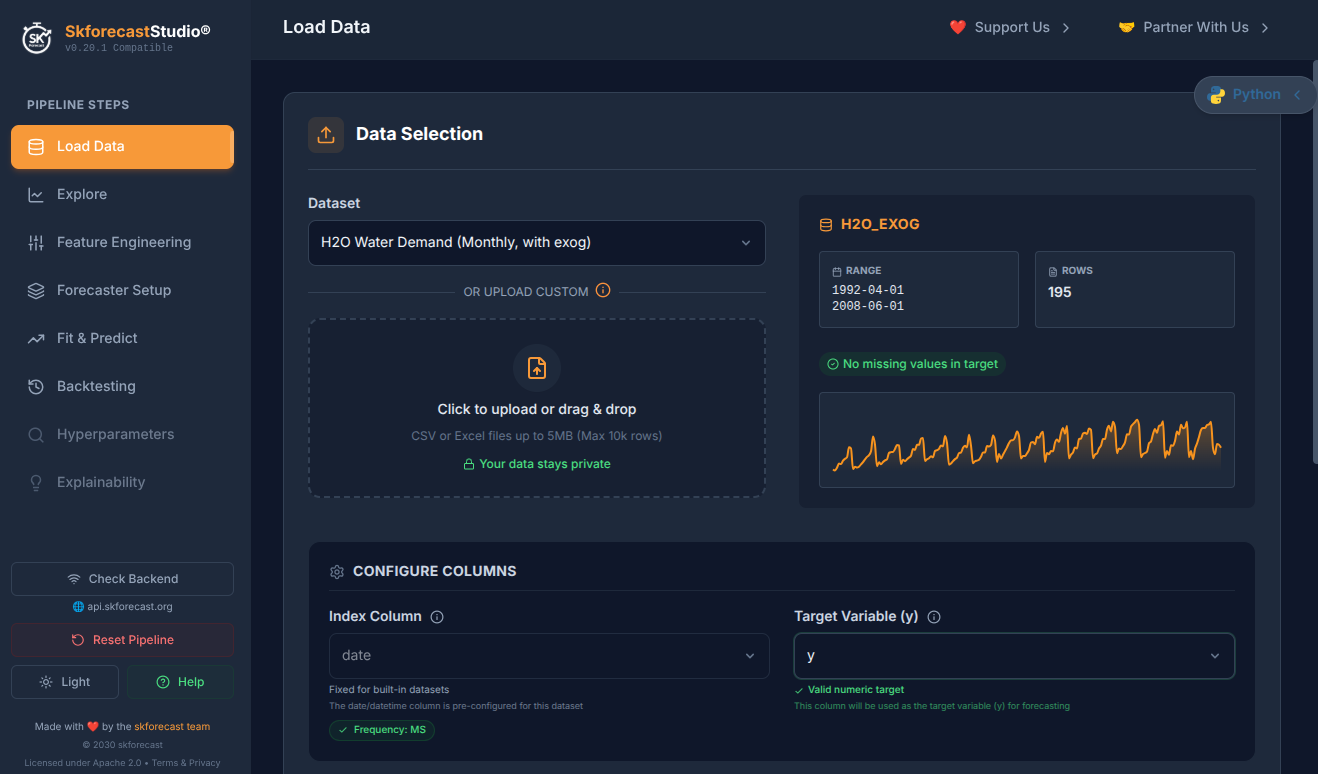
Task: Click the H2O_EXOG database icon
Action: pyautogui.click(x=826, y=225)
